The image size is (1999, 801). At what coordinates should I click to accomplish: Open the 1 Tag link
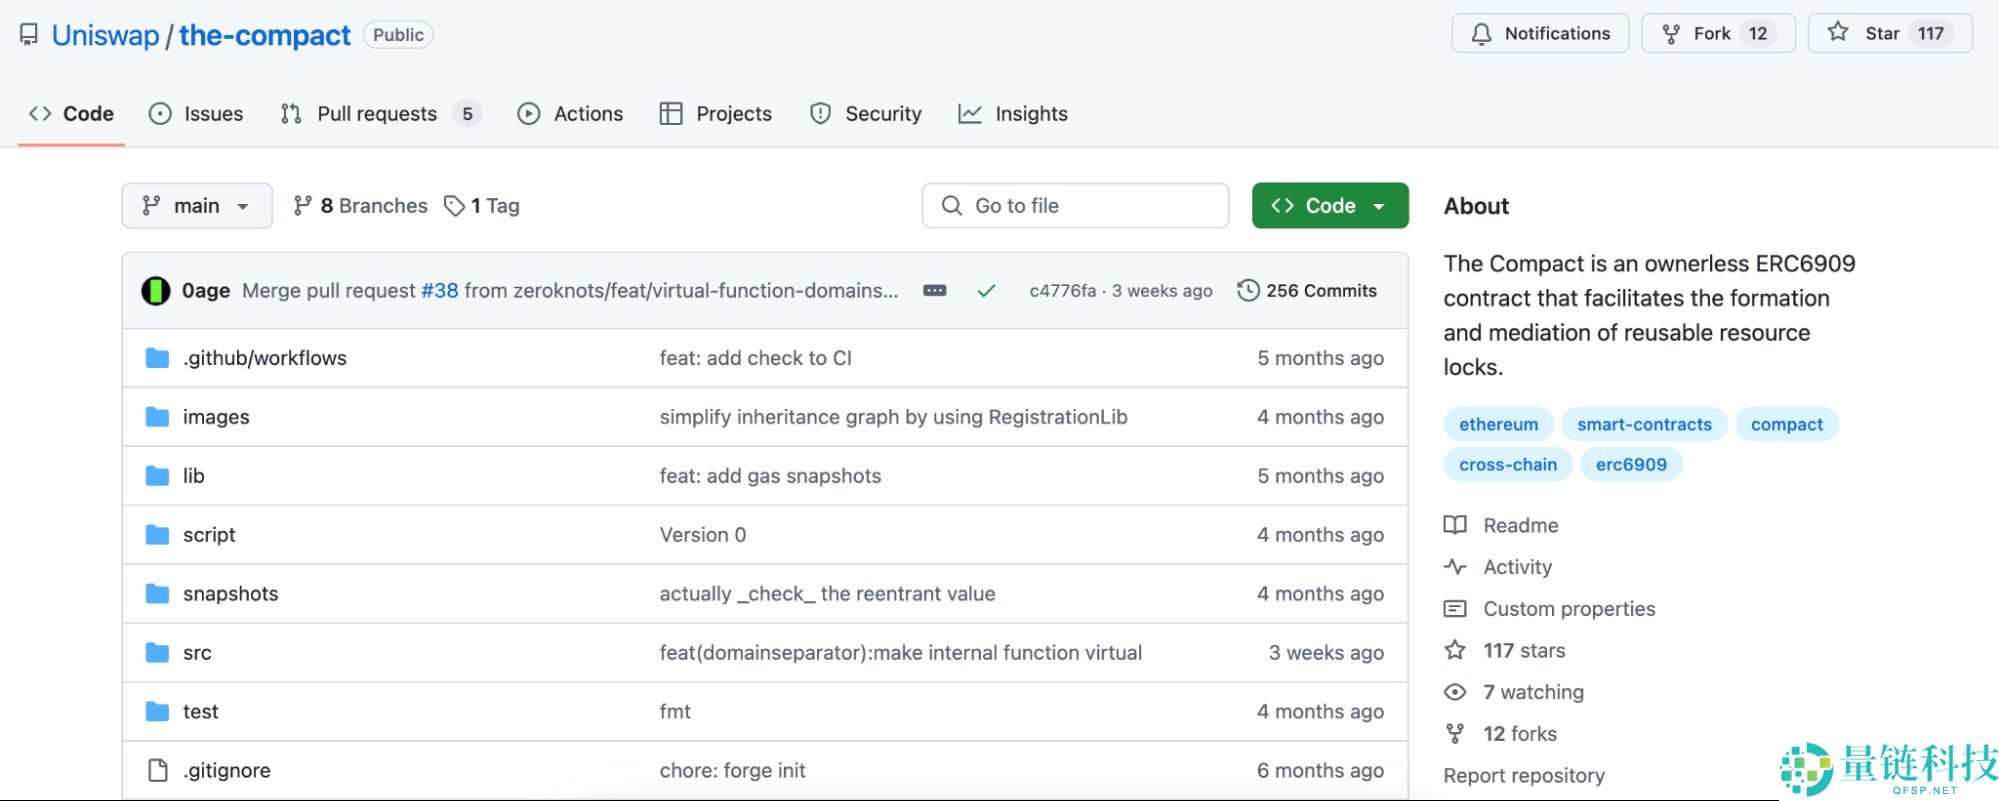coord(483,206)
